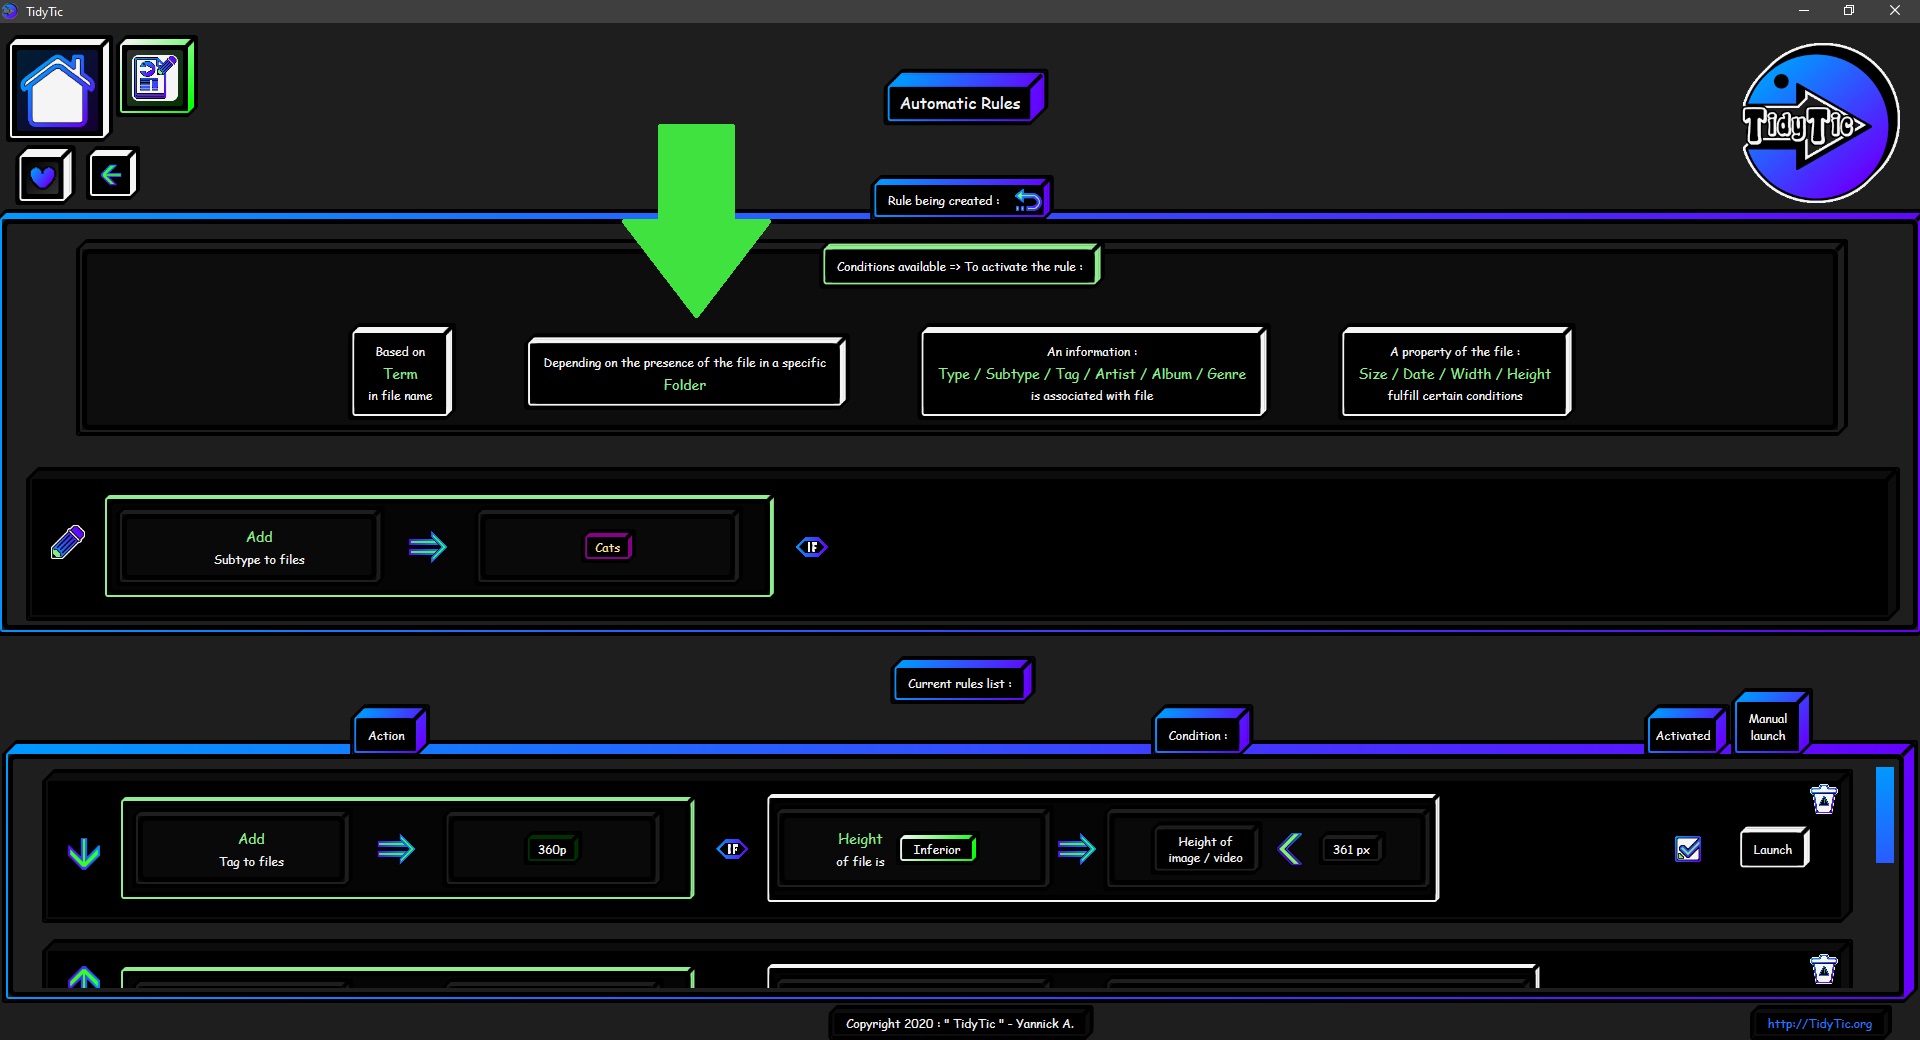Select the Type / Subtype / Tag information condition

point(1092,373)
